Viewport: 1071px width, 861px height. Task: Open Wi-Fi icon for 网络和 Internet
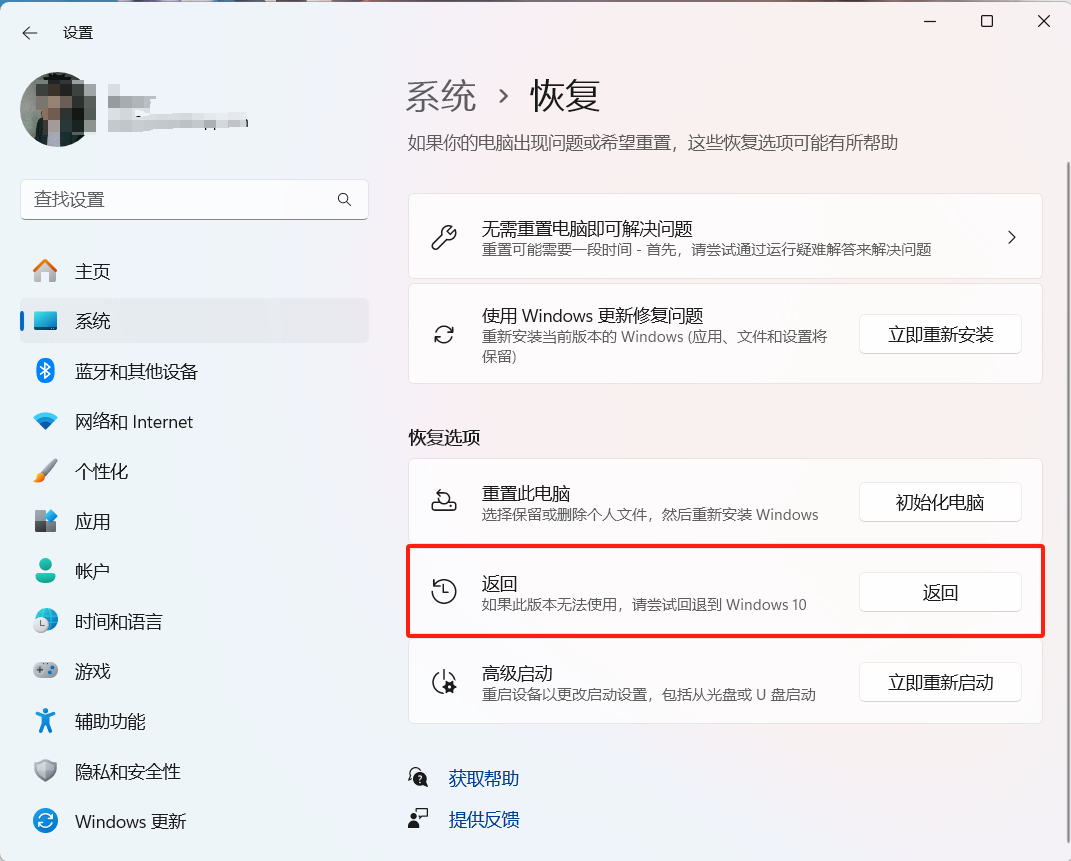(x=45, y=421)
